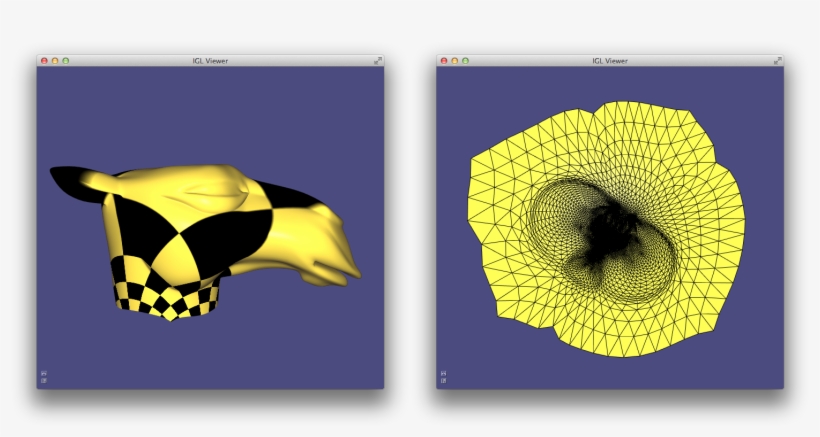
Task: Close the right IGL Viewer window
Action: pyautogui.click(x=444, y=61)
